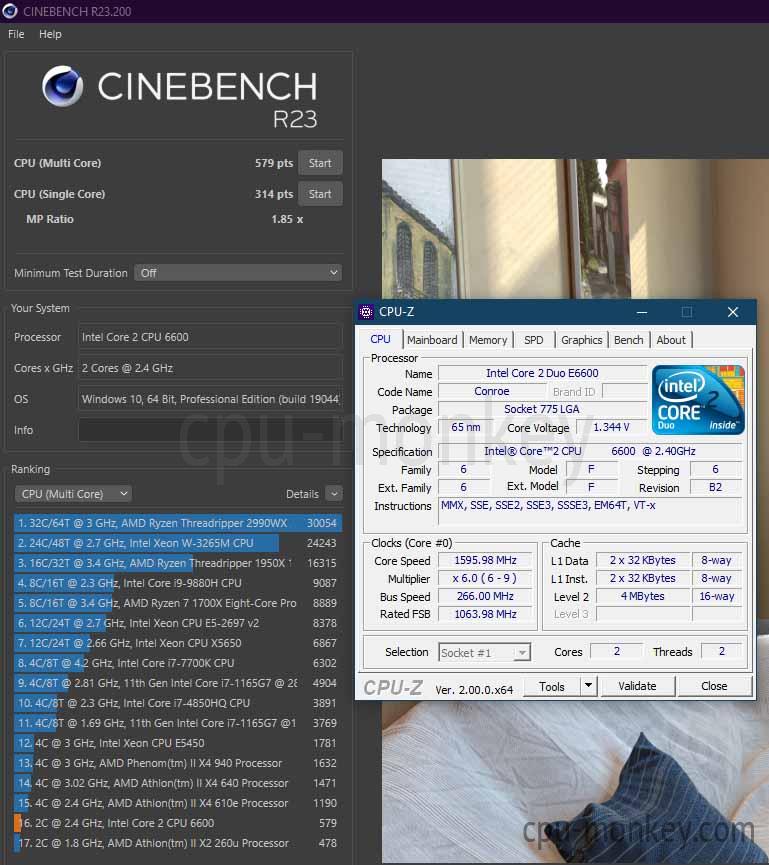Minimize the CPU-Z window
The height and width of the screenshot is (865, 769).
(642, 312)
